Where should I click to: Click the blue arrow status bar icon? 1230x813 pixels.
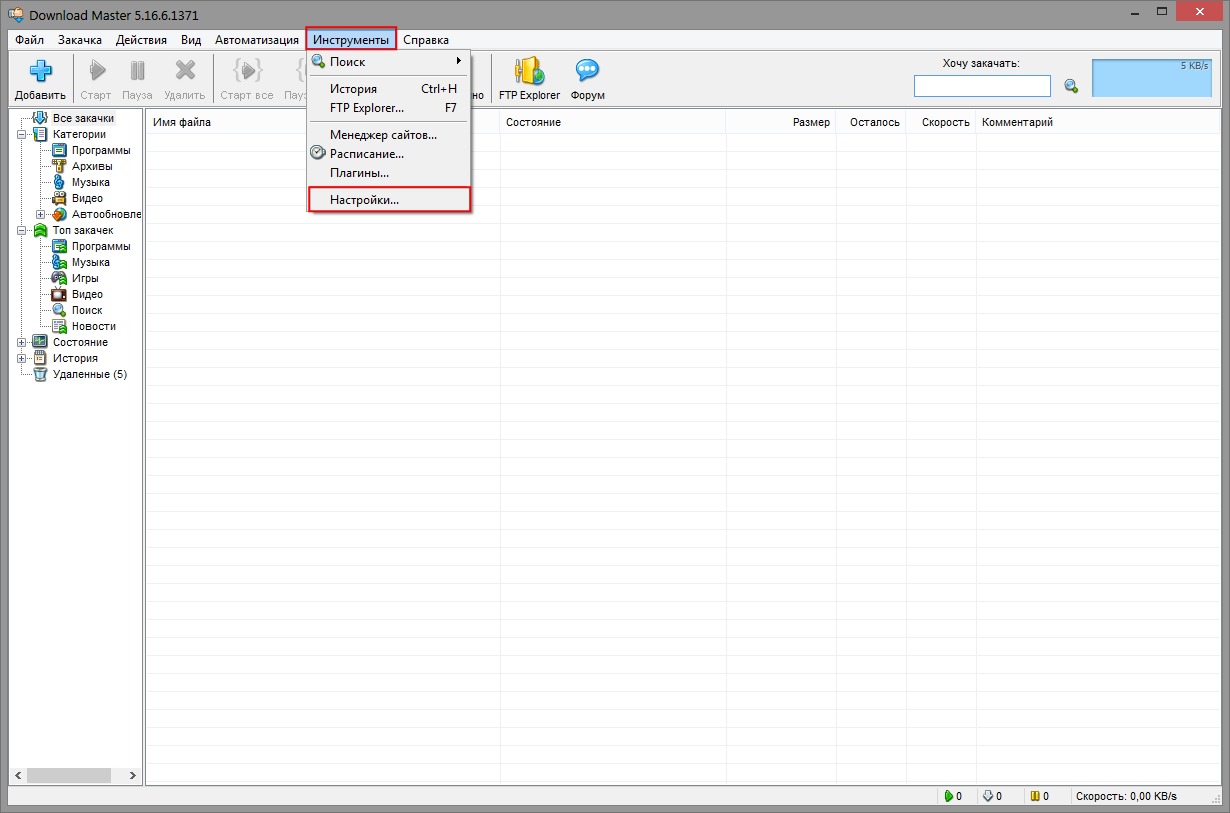tap(987, 796)
